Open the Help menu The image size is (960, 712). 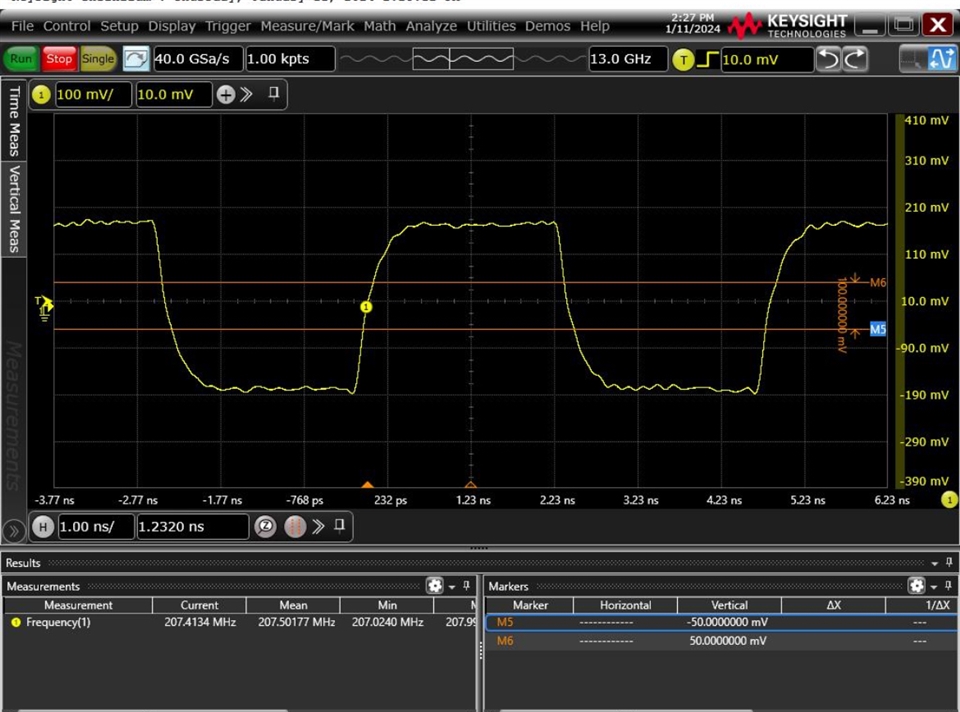(594, 26)
